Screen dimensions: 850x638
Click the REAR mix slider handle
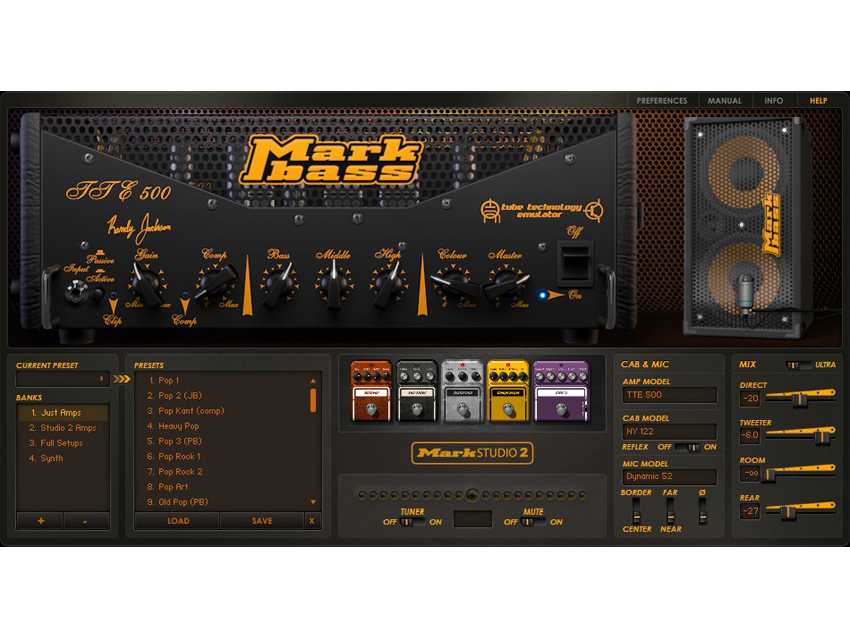point(789,512)
